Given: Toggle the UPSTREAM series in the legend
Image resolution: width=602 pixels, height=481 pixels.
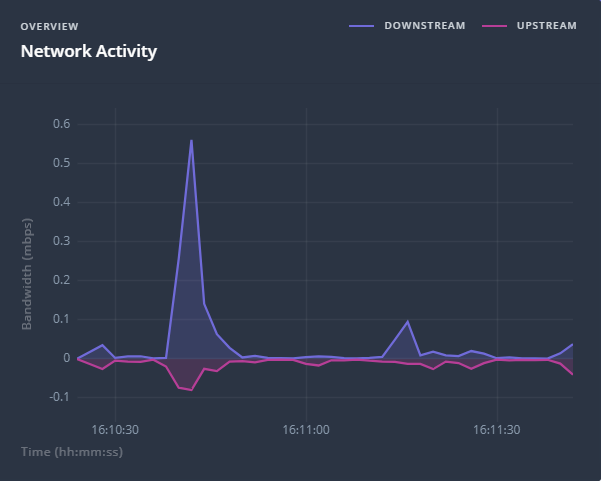Looking at the screenshot, I should point(546,26).
